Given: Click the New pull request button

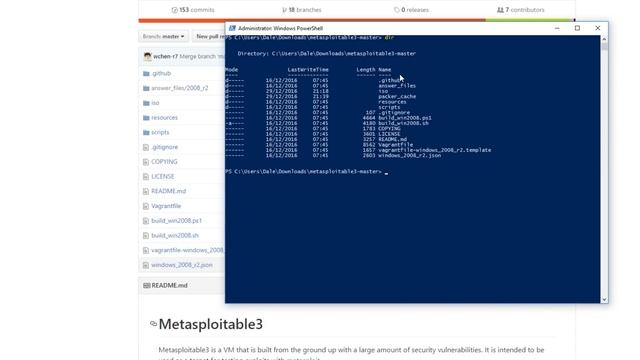Looking at the screenshot, I should pos(210,36).
